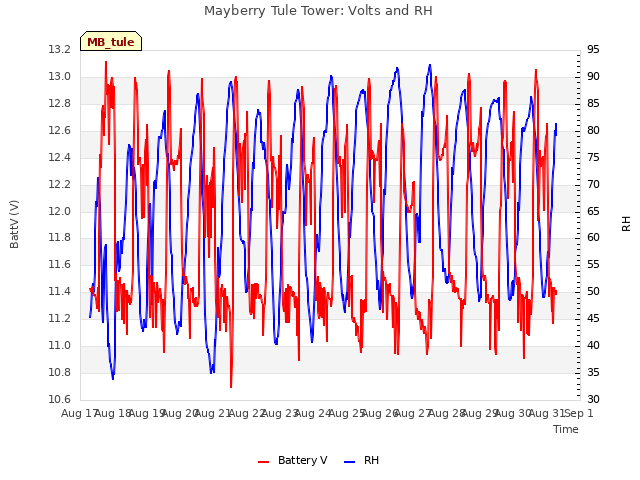Click the 11.0 left axis tick label
This screenshot has width=640, height=480.
click(60, 345)
